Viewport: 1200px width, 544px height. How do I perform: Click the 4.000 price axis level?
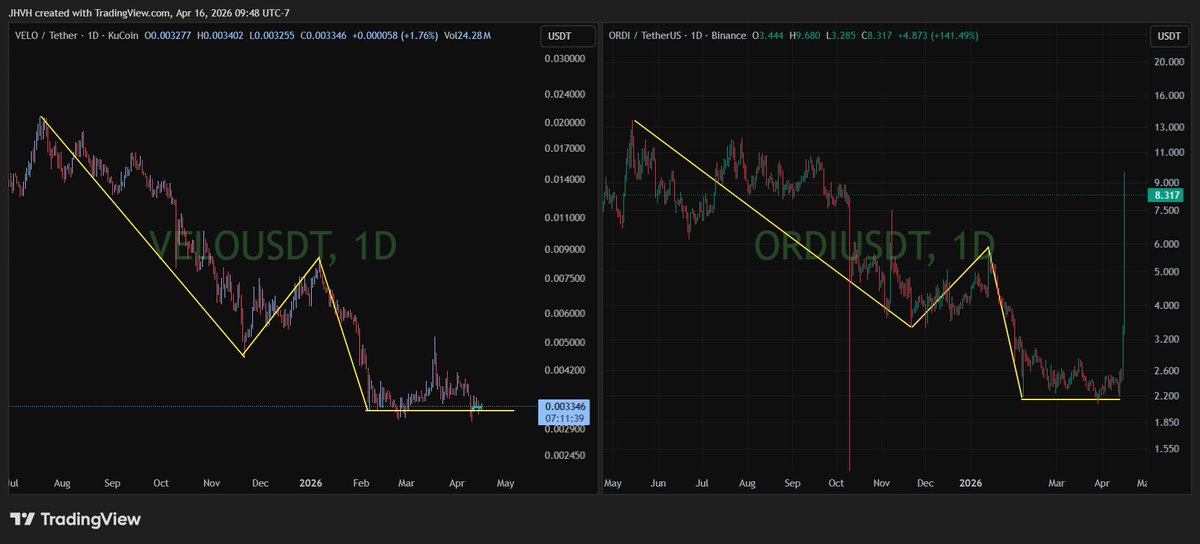click(1167, 306)
